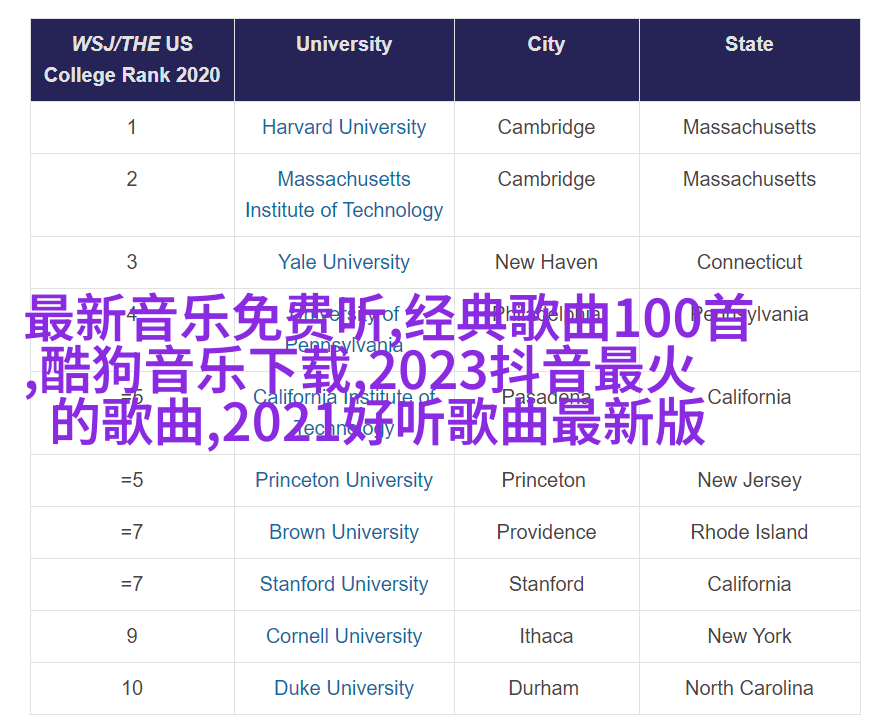Image resolution: width=878 pixels, height=726 pixels.
Task: Open the Stanford University link
Action: 344,584
